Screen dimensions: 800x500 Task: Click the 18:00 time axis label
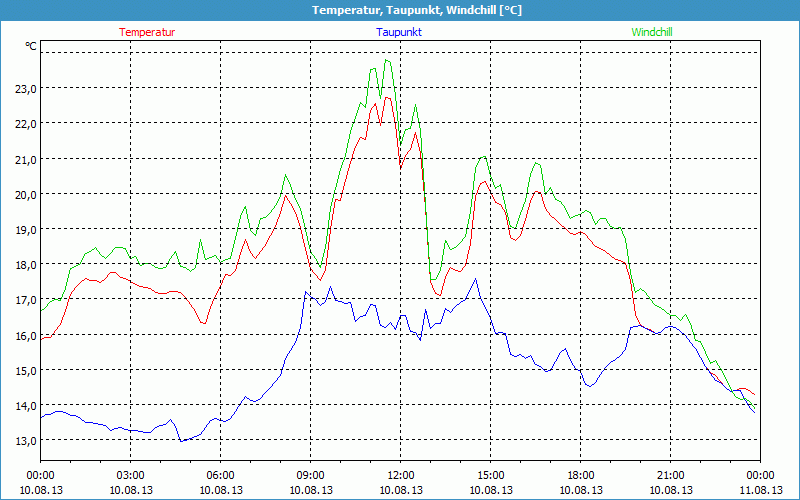581,476
